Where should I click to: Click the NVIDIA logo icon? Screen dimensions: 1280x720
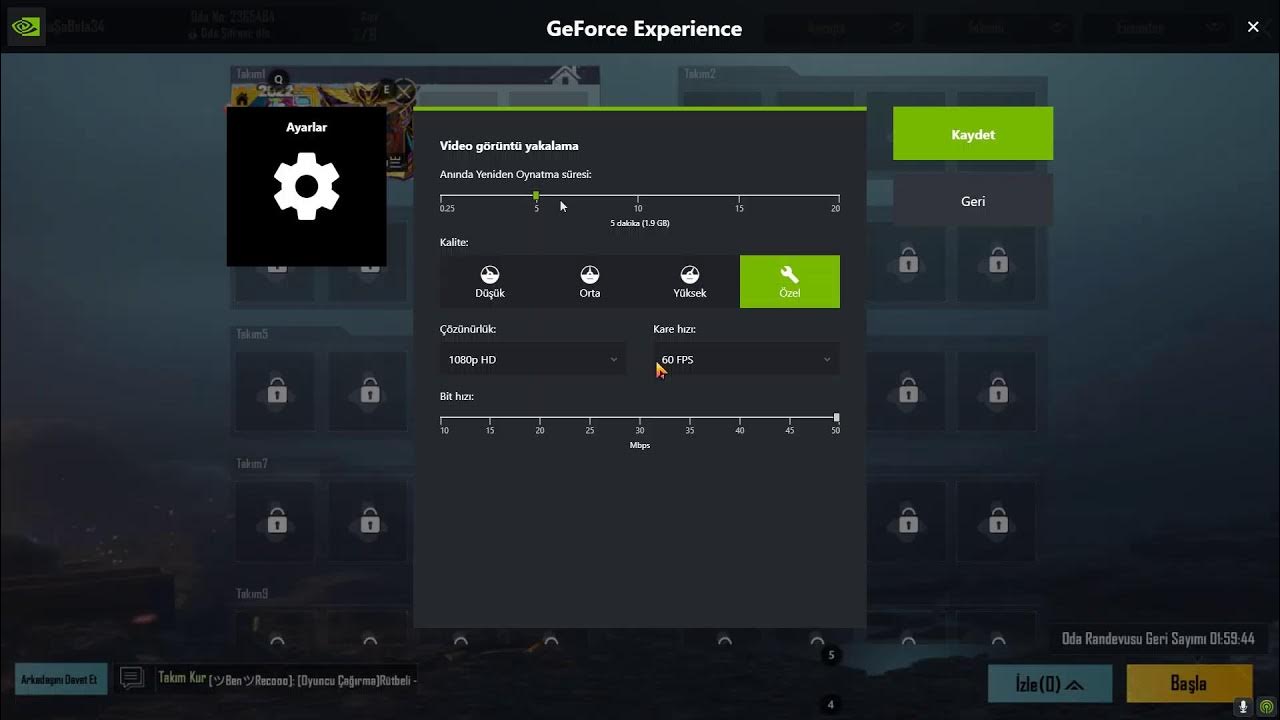tap(26, 26)
